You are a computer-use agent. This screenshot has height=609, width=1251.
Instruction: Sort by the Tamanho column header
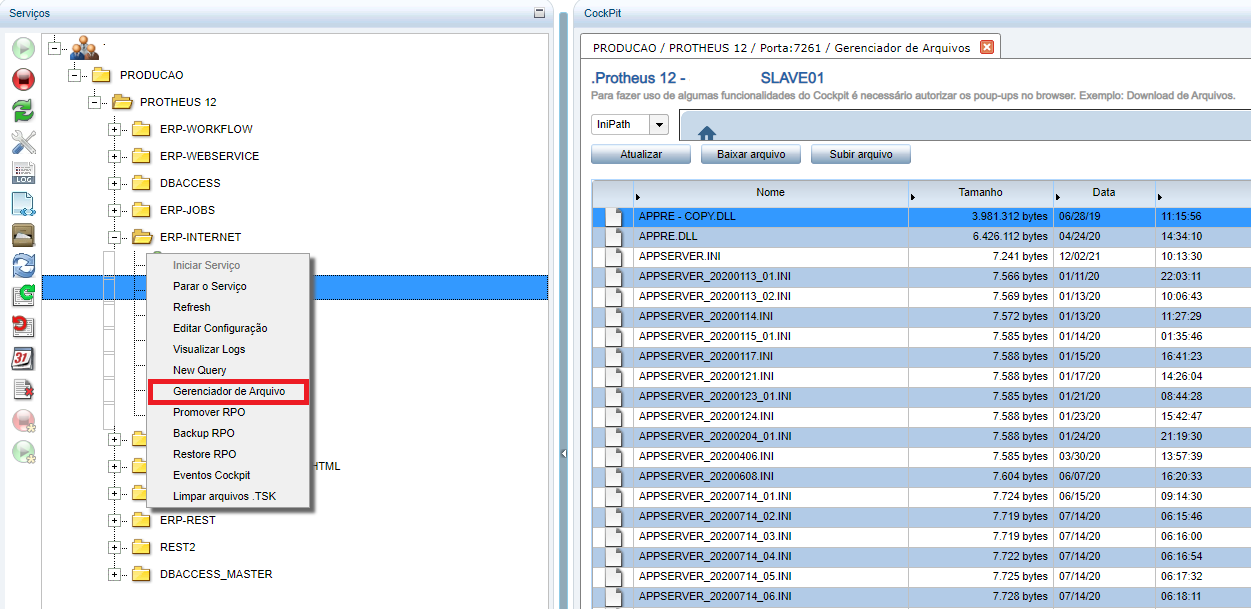(981, 192)
